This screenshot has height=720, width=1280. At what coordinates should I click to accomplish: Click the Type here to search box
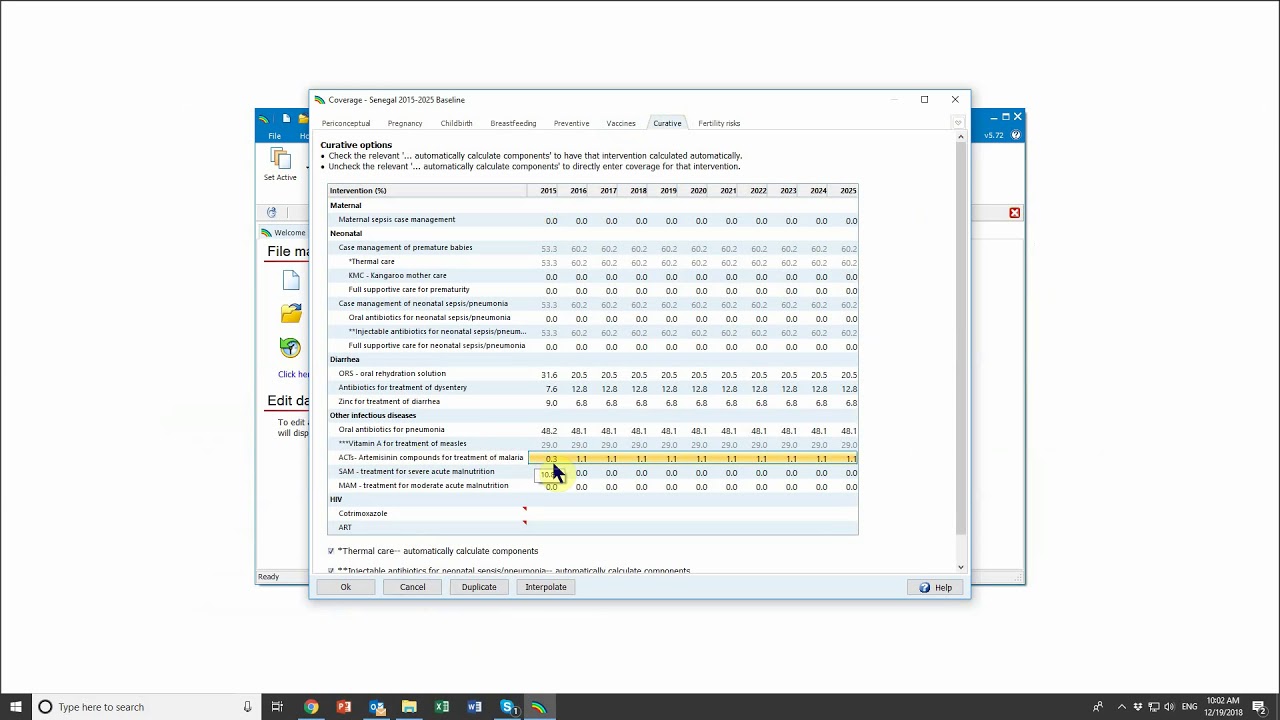point(144,707)
